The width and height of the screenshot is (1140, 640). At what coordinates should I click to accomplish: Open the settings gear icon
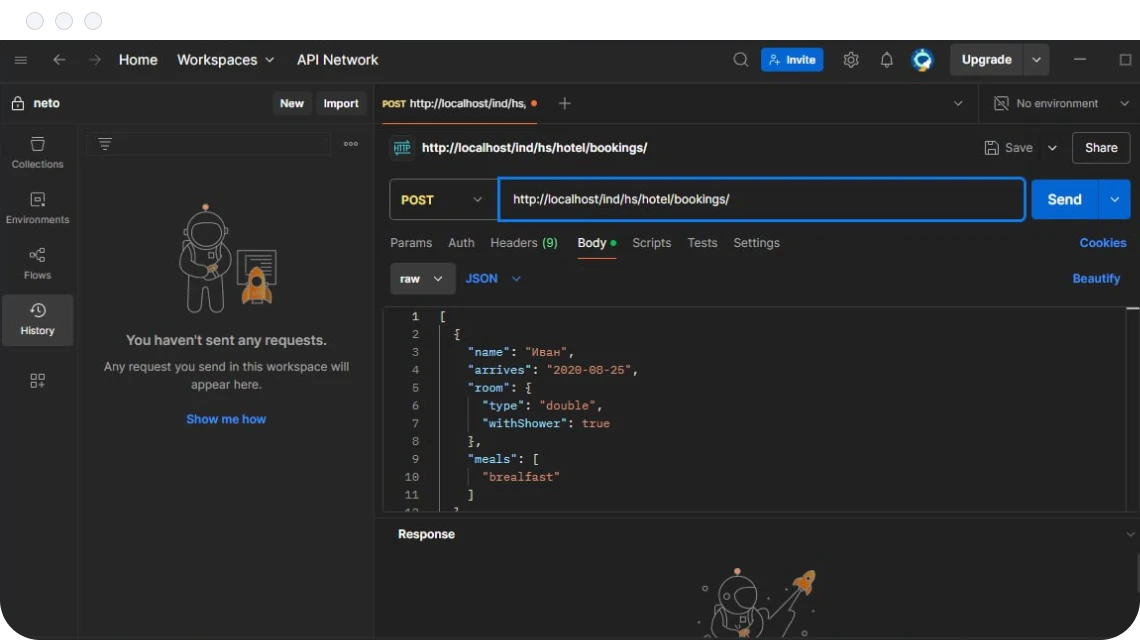(851, 60)
